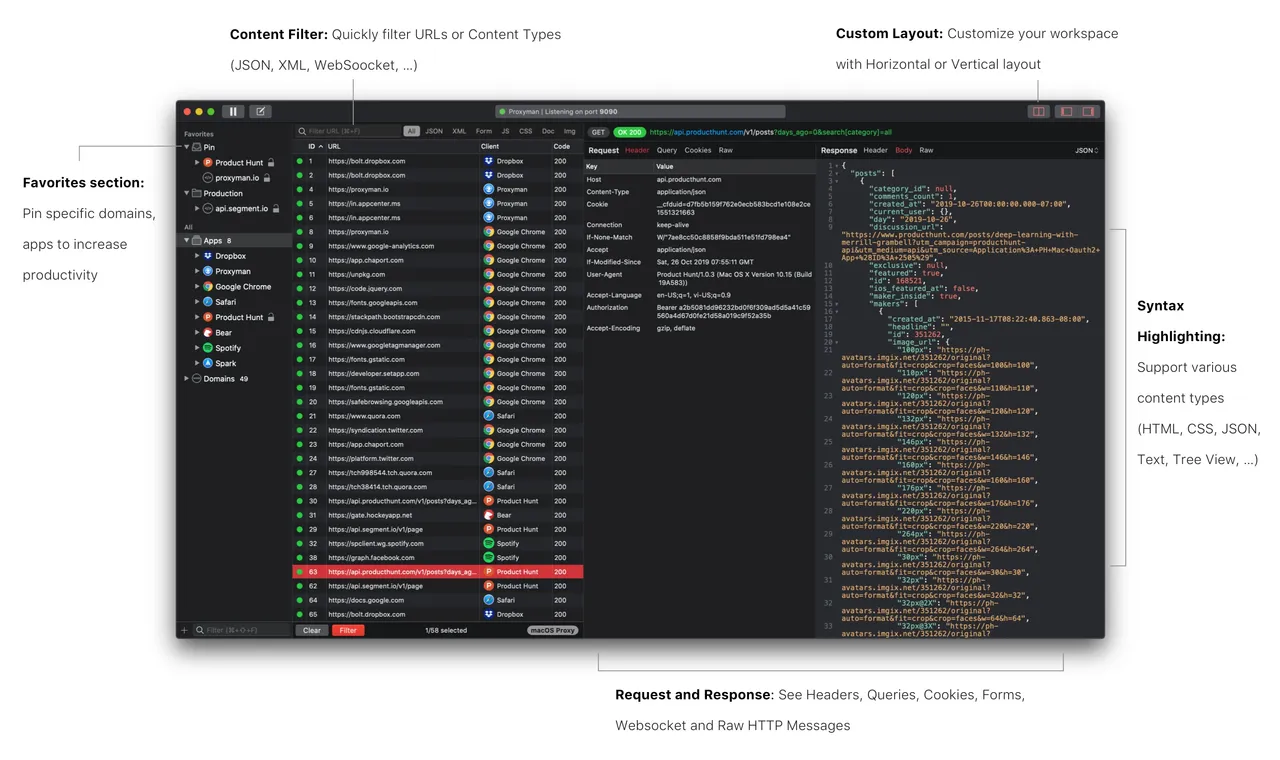Click Safari client icon in row 21
Screen dimensions: 1280x760
pyautogui.click(x=489, y=416)
